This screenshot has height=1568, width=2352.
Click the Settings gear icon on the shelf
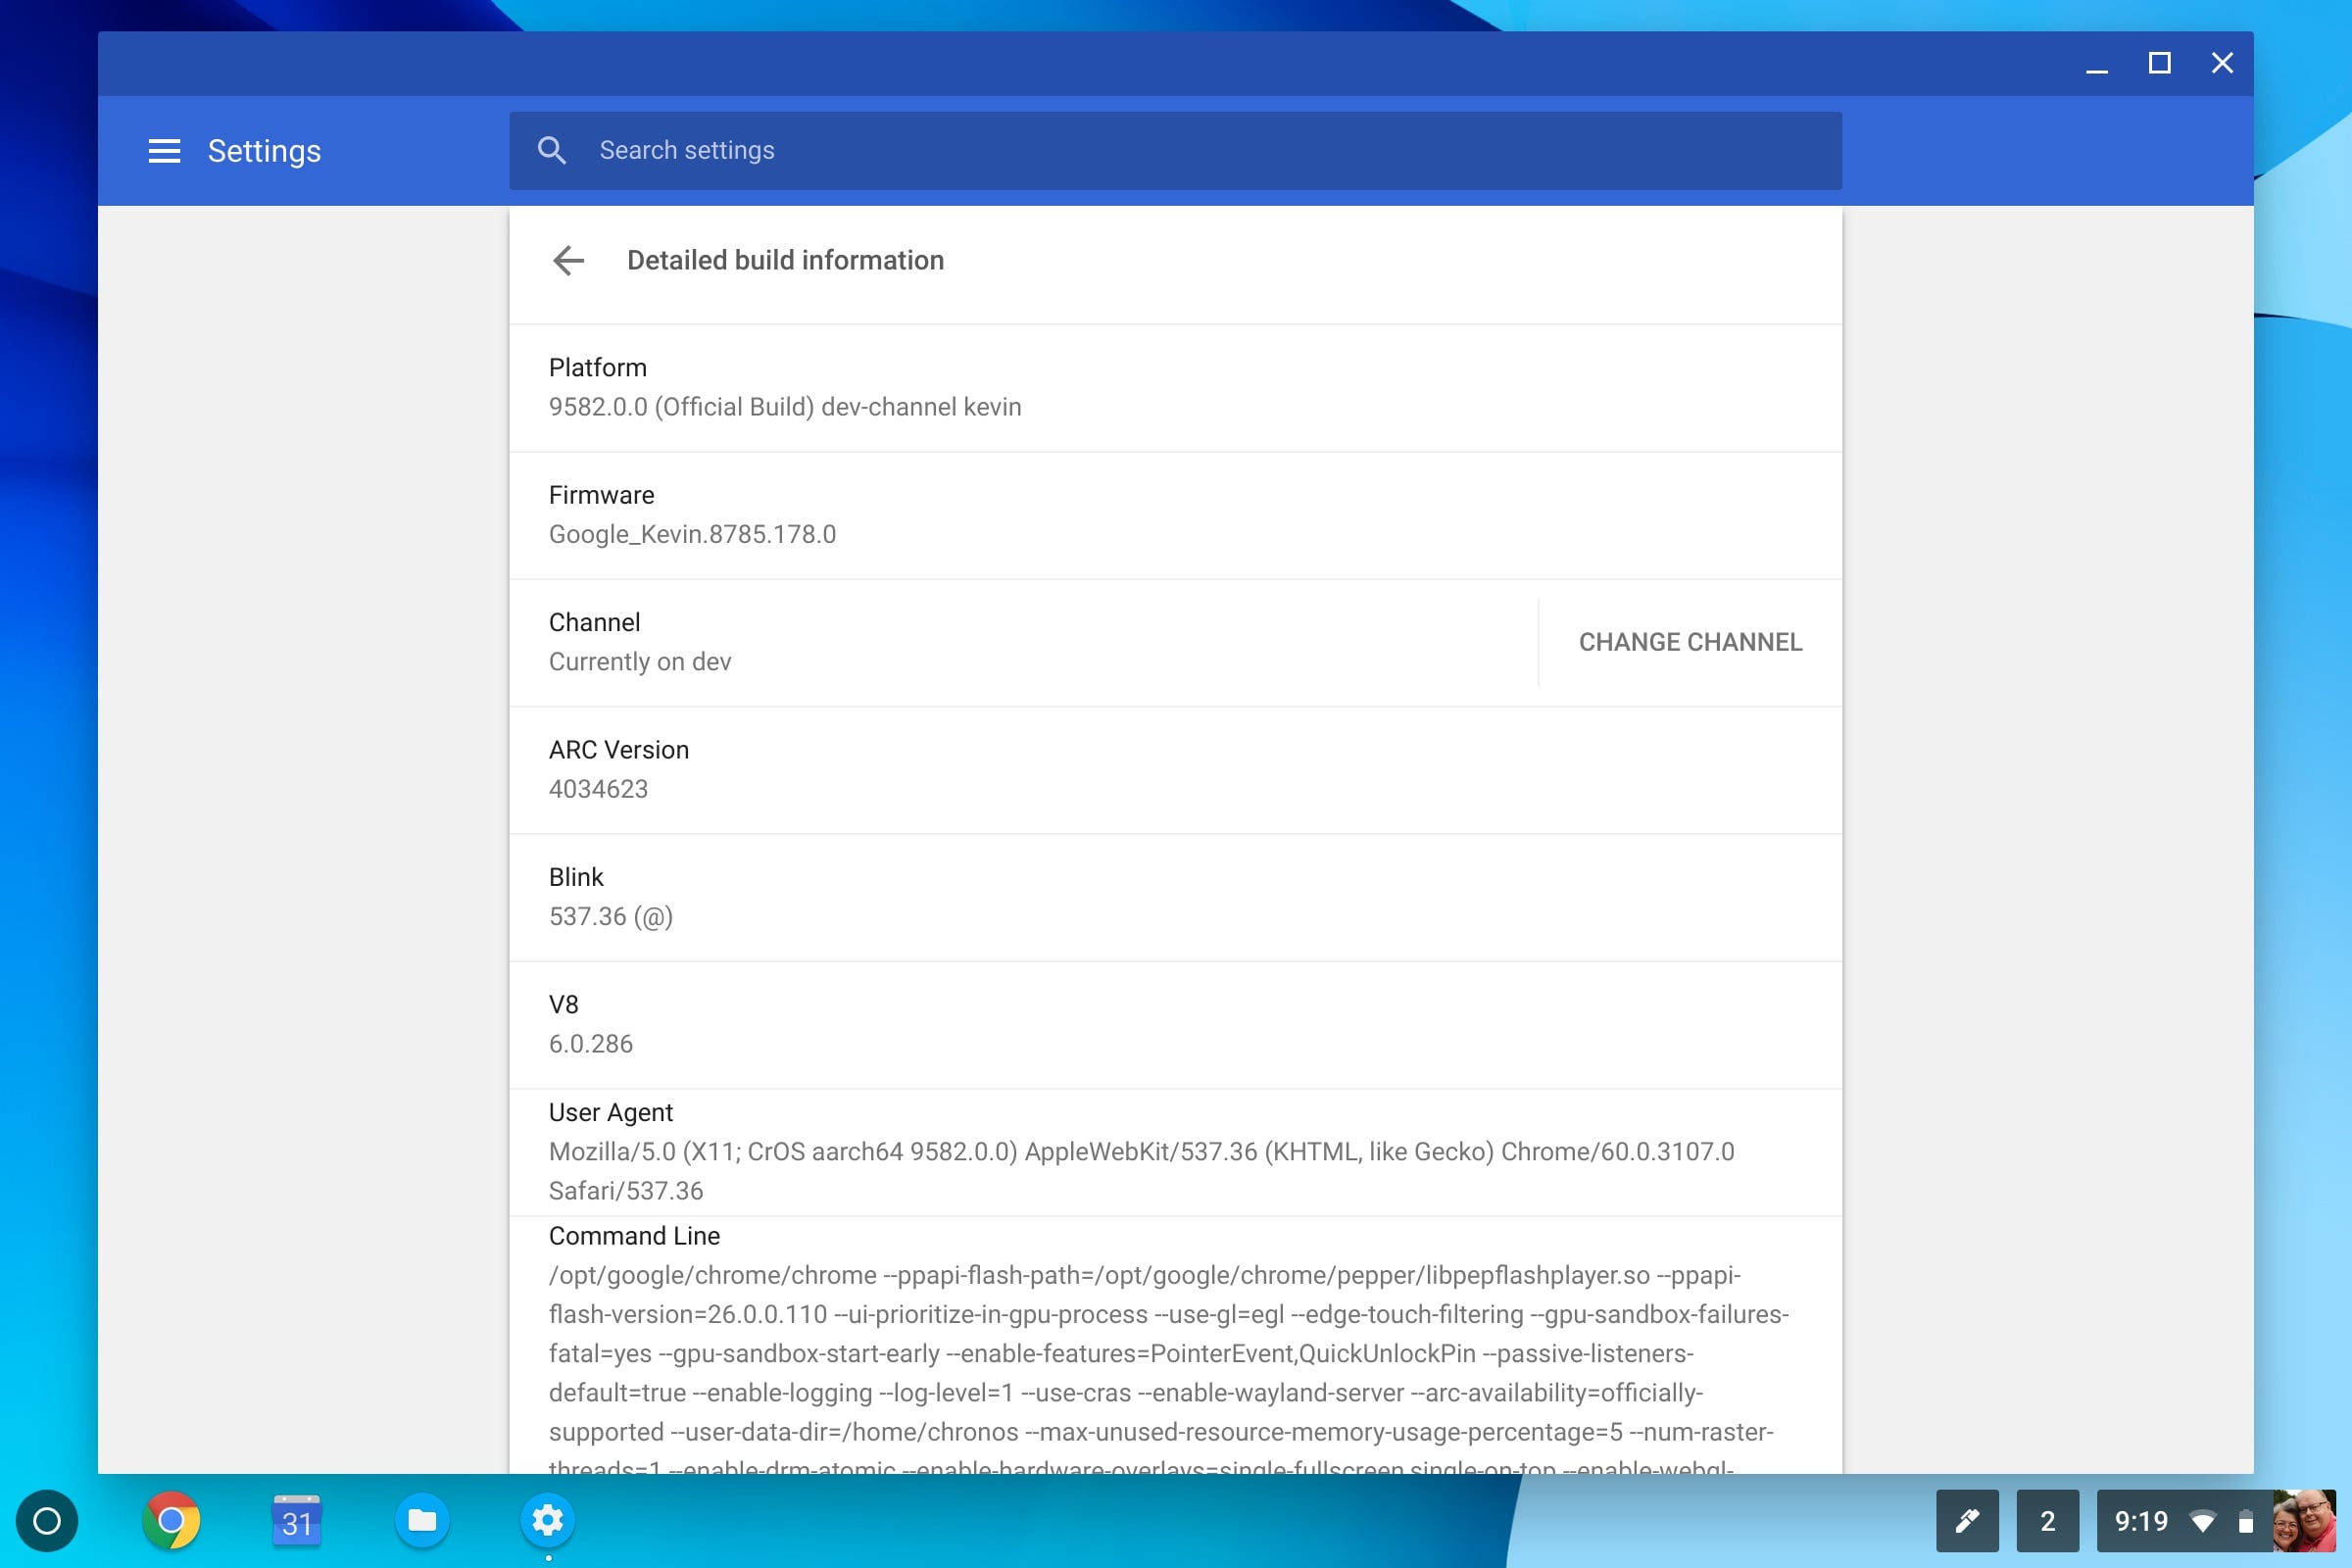(547, 1521)
